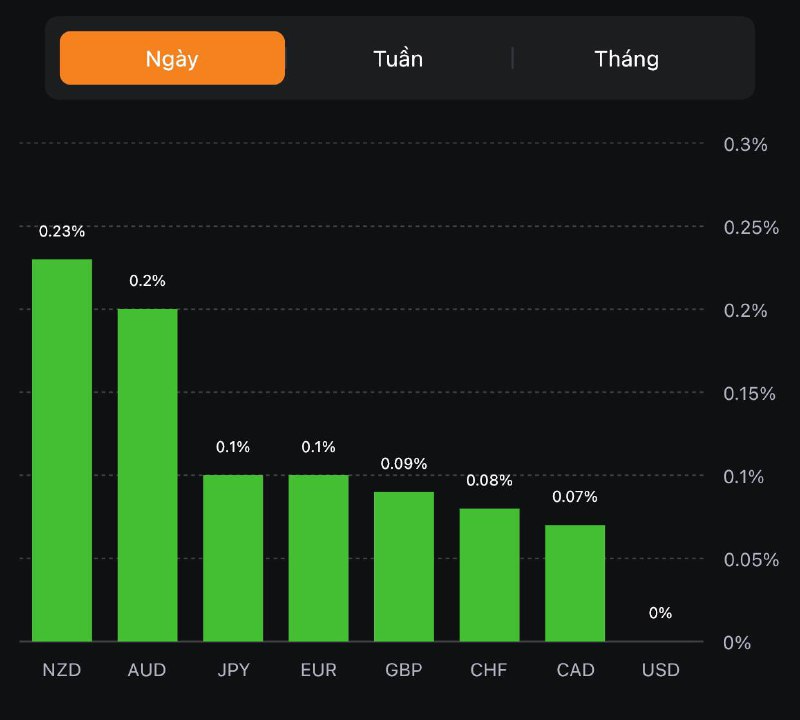Click the GBP axis label
Viewport: 800px width, 720px height.
404,669
